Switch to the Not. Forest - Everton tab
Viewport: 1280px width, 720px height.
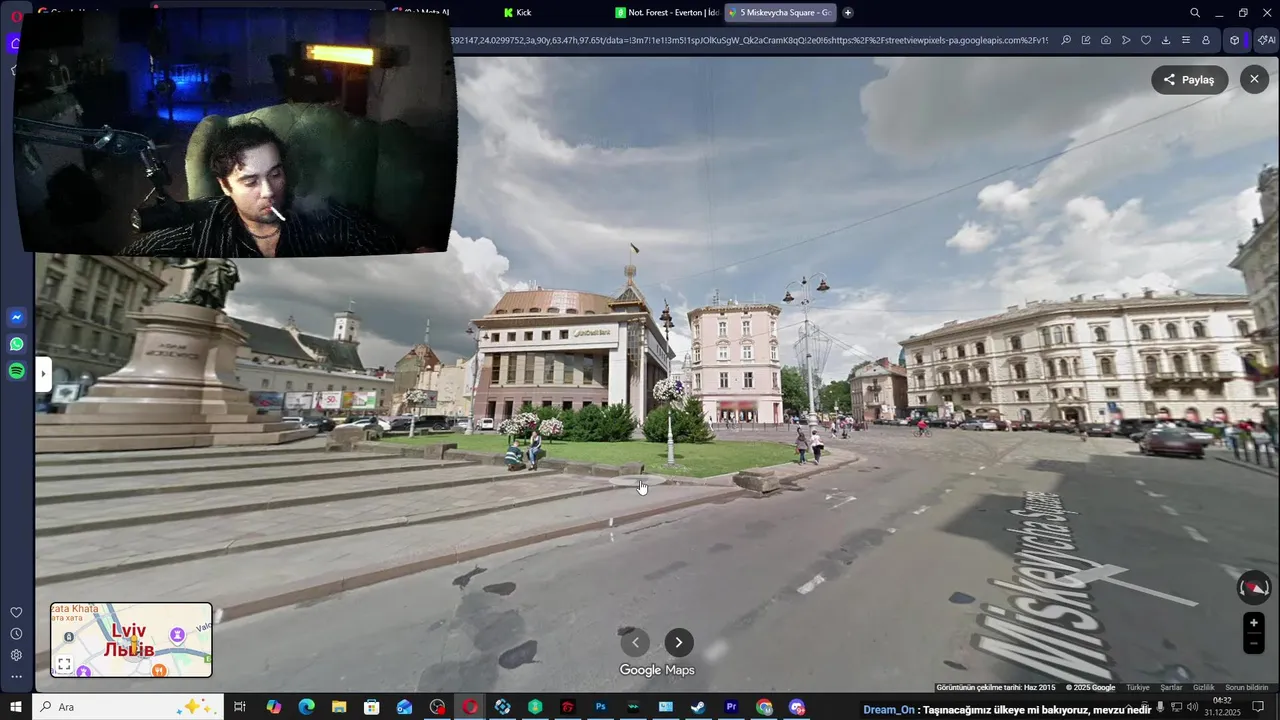click(666, 13)
